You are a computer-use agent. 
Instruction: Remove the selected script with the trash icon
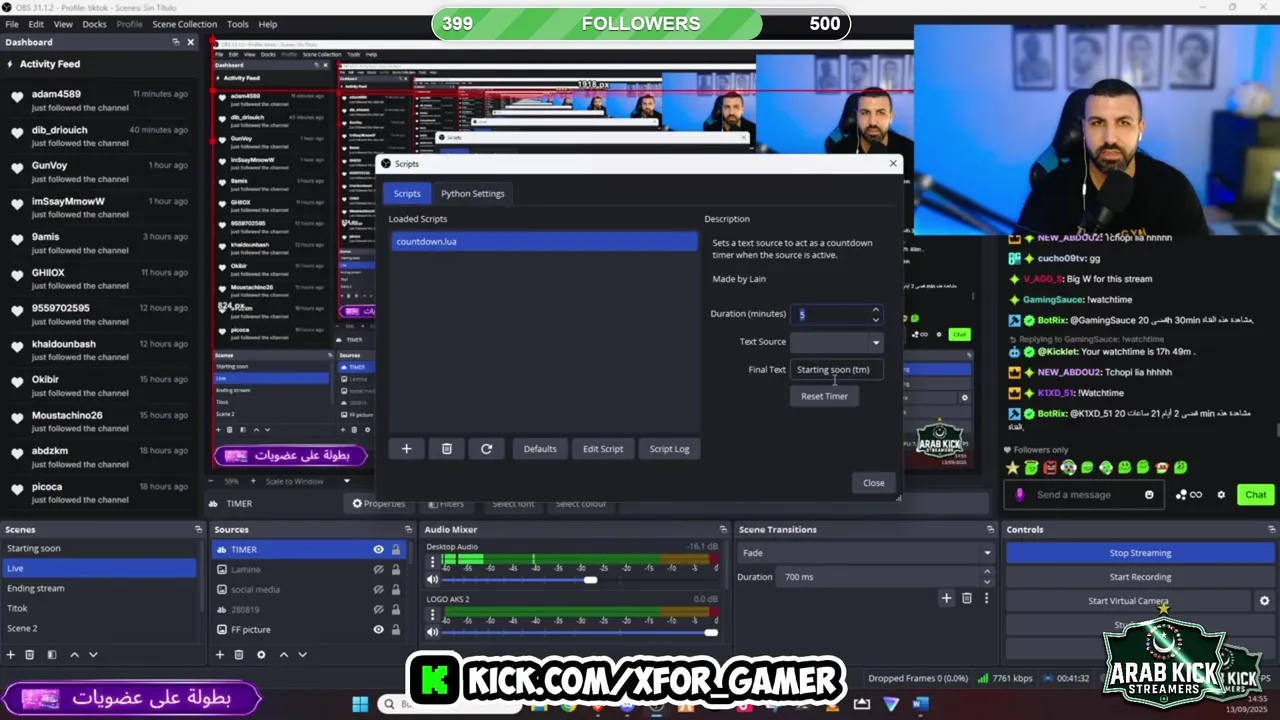pos(447,449)
